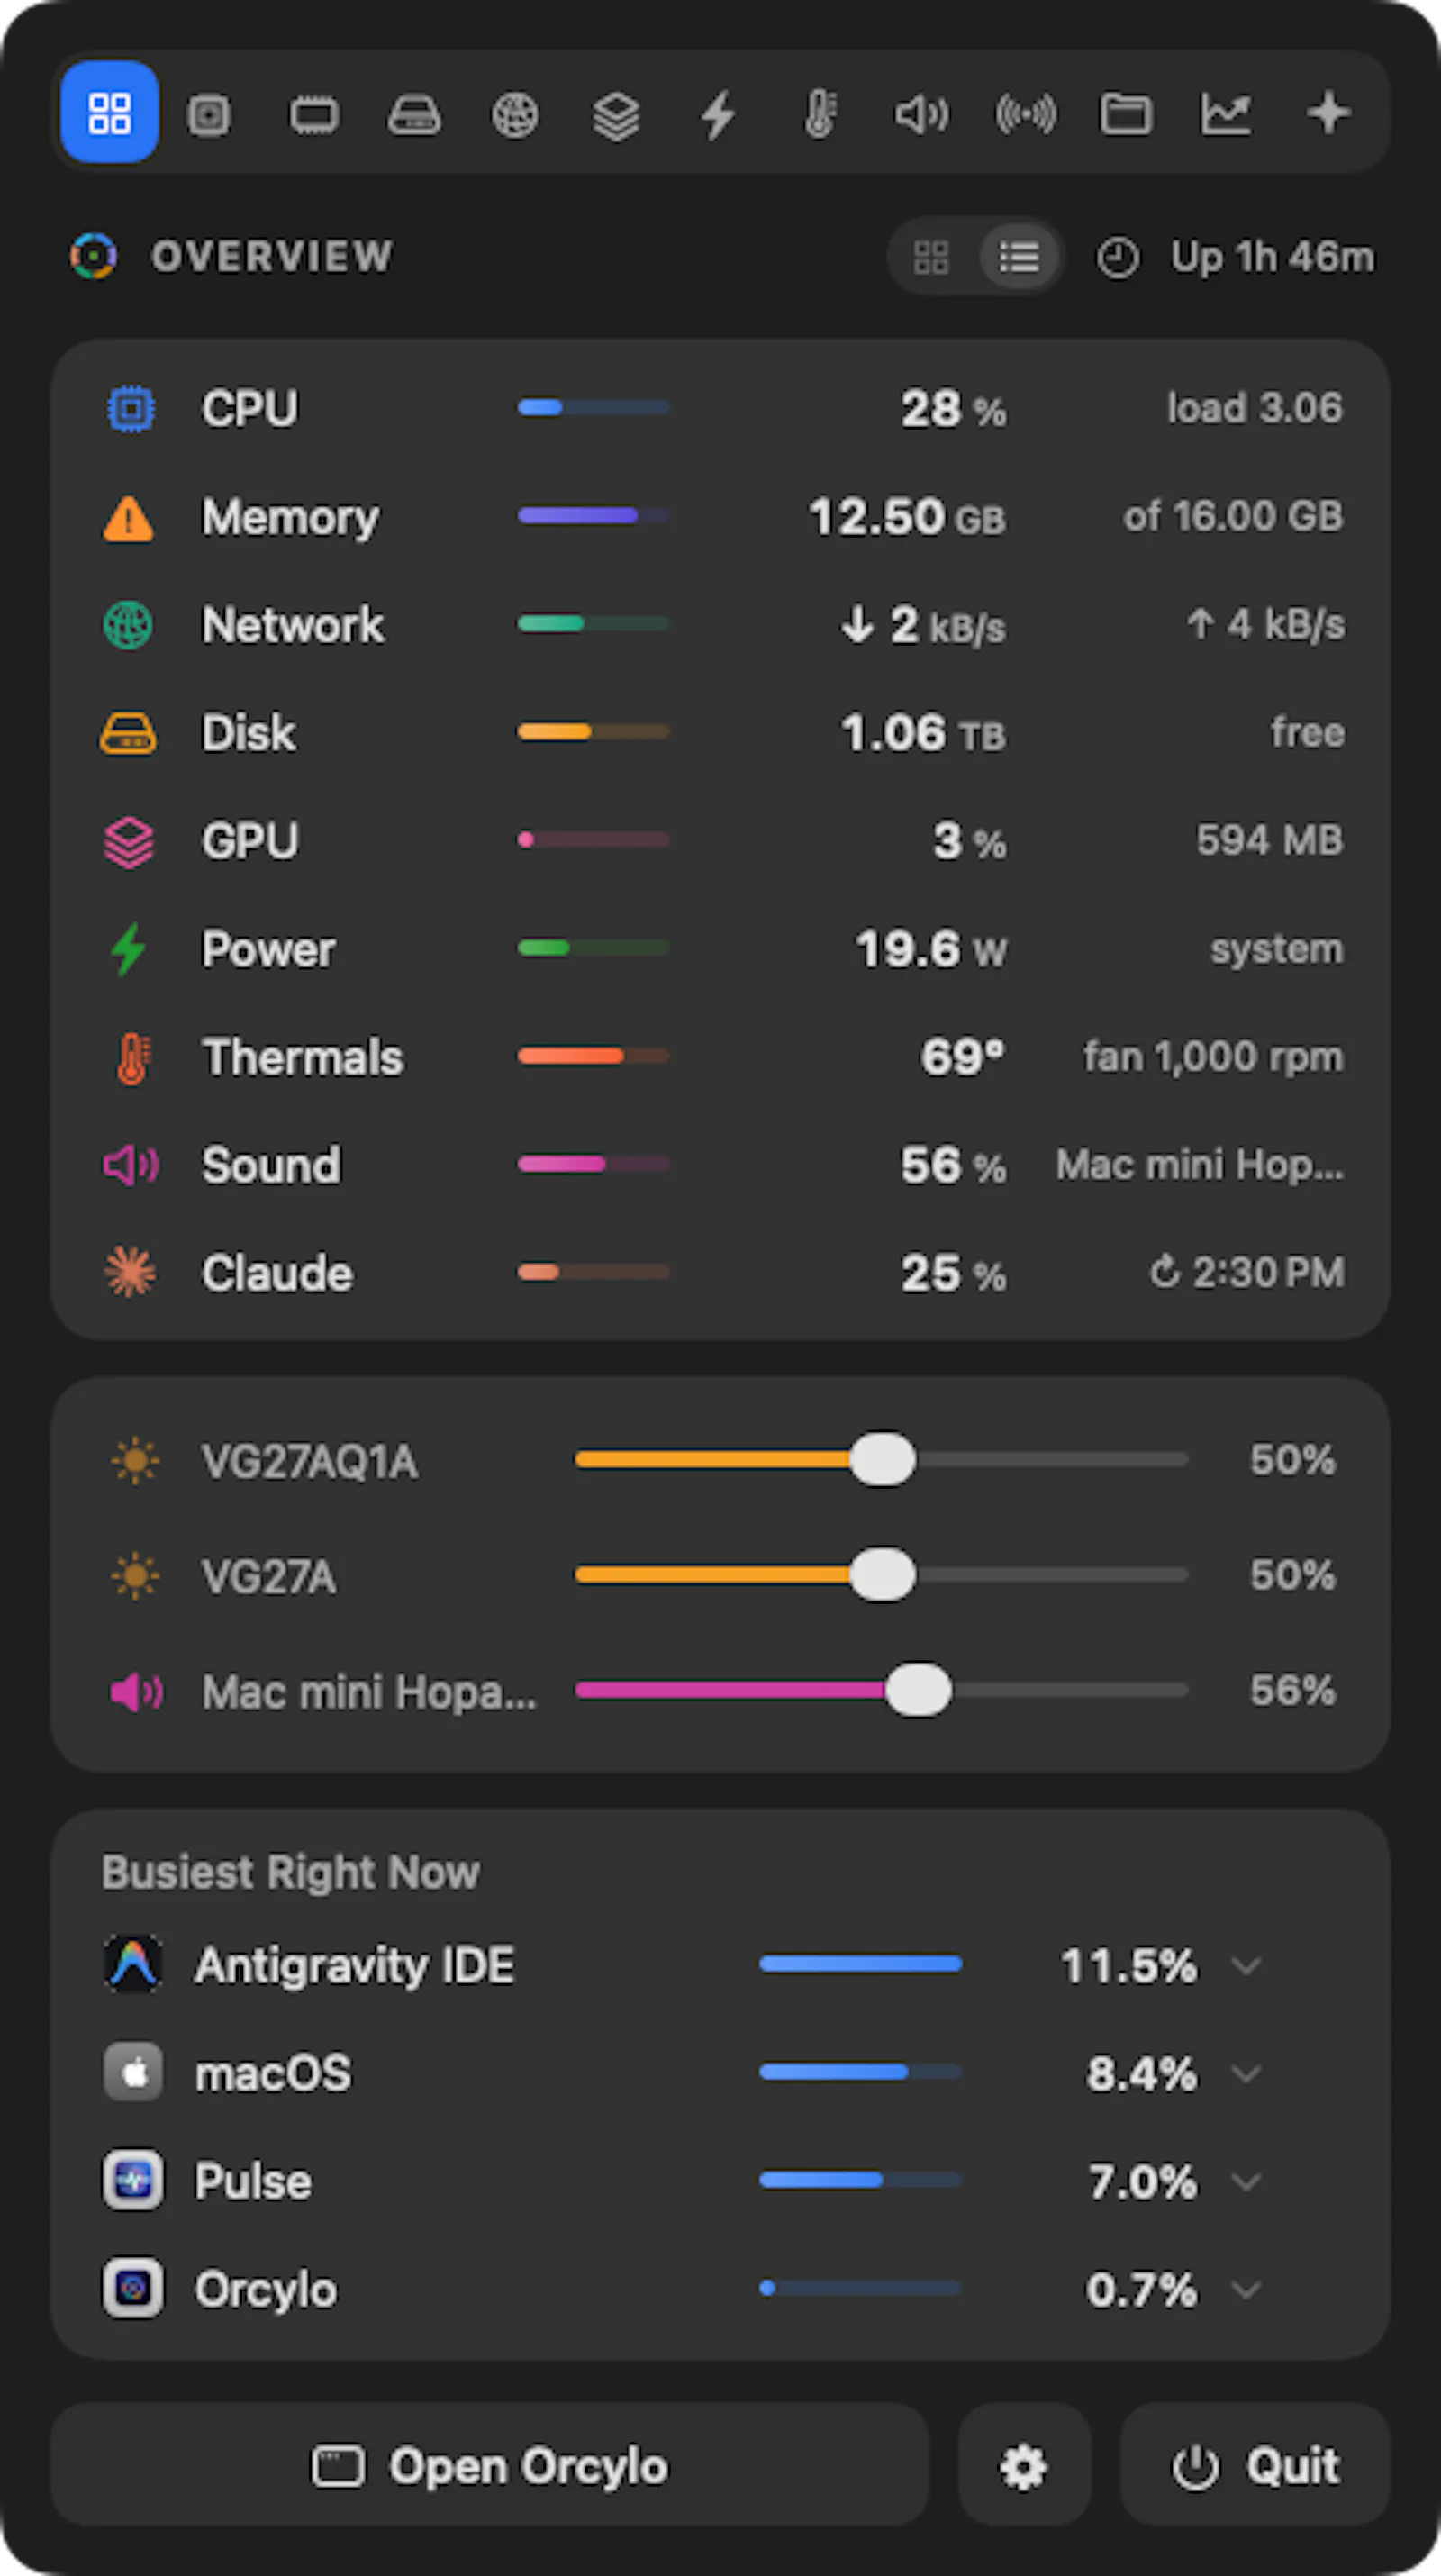The image size is (1441, 2576).
Task: Open the Power bolt icon in toolbar
Action: [718, 114]
